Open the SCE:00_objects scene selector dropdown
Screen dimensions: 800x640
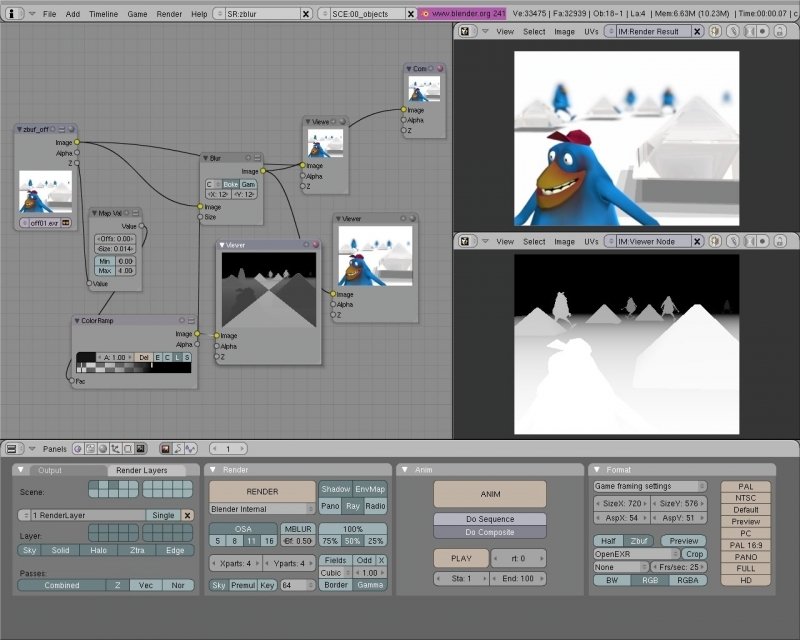[x=324, y=14]
